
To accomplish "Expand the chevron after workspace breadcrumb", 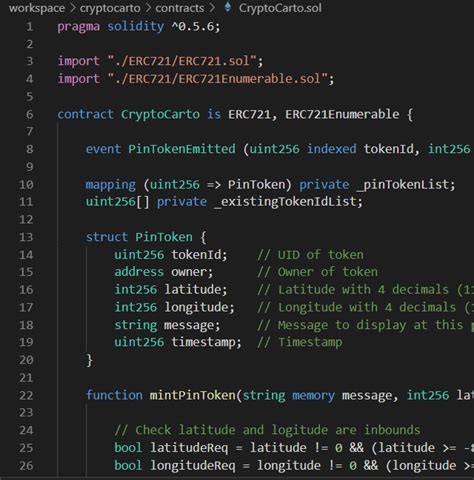I will (73, 8).
